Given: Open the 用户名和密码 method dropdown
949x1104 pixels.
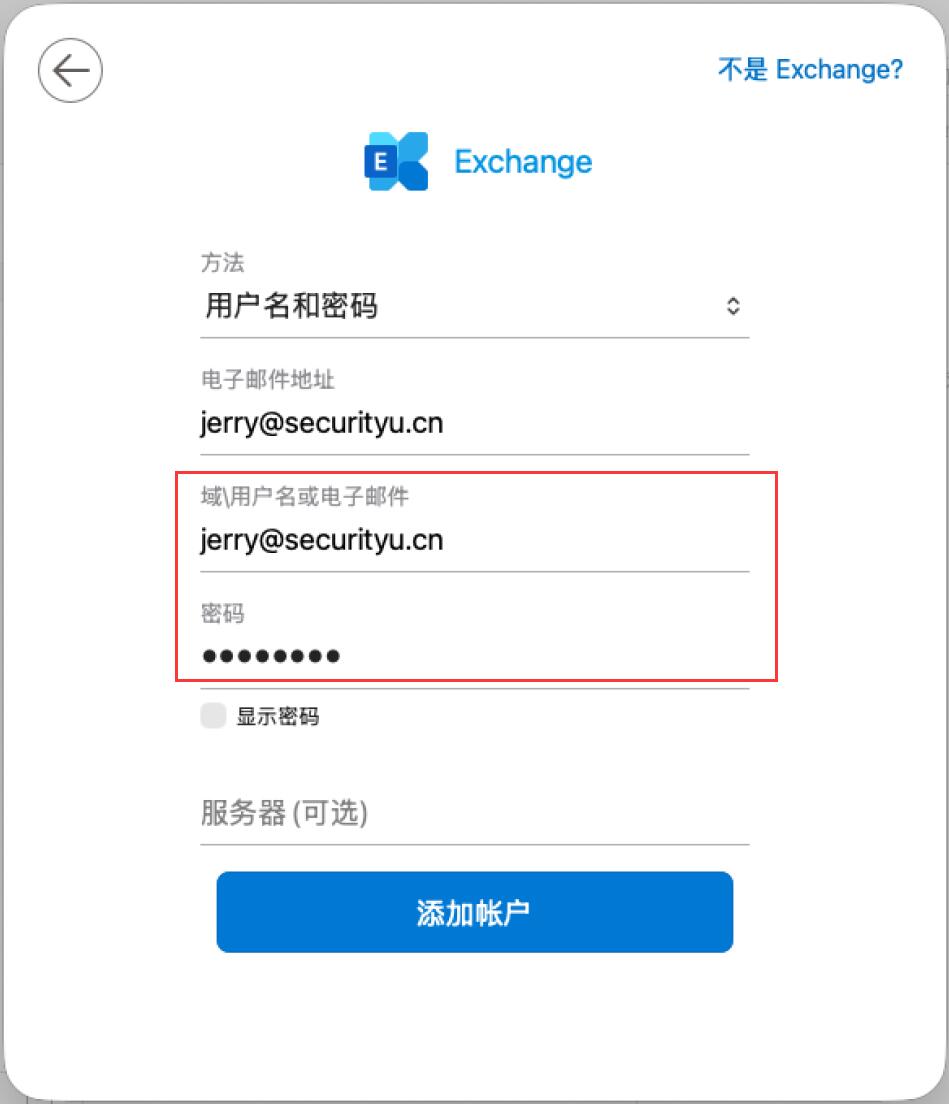Looking at the screenshot, I should [474, 306].
